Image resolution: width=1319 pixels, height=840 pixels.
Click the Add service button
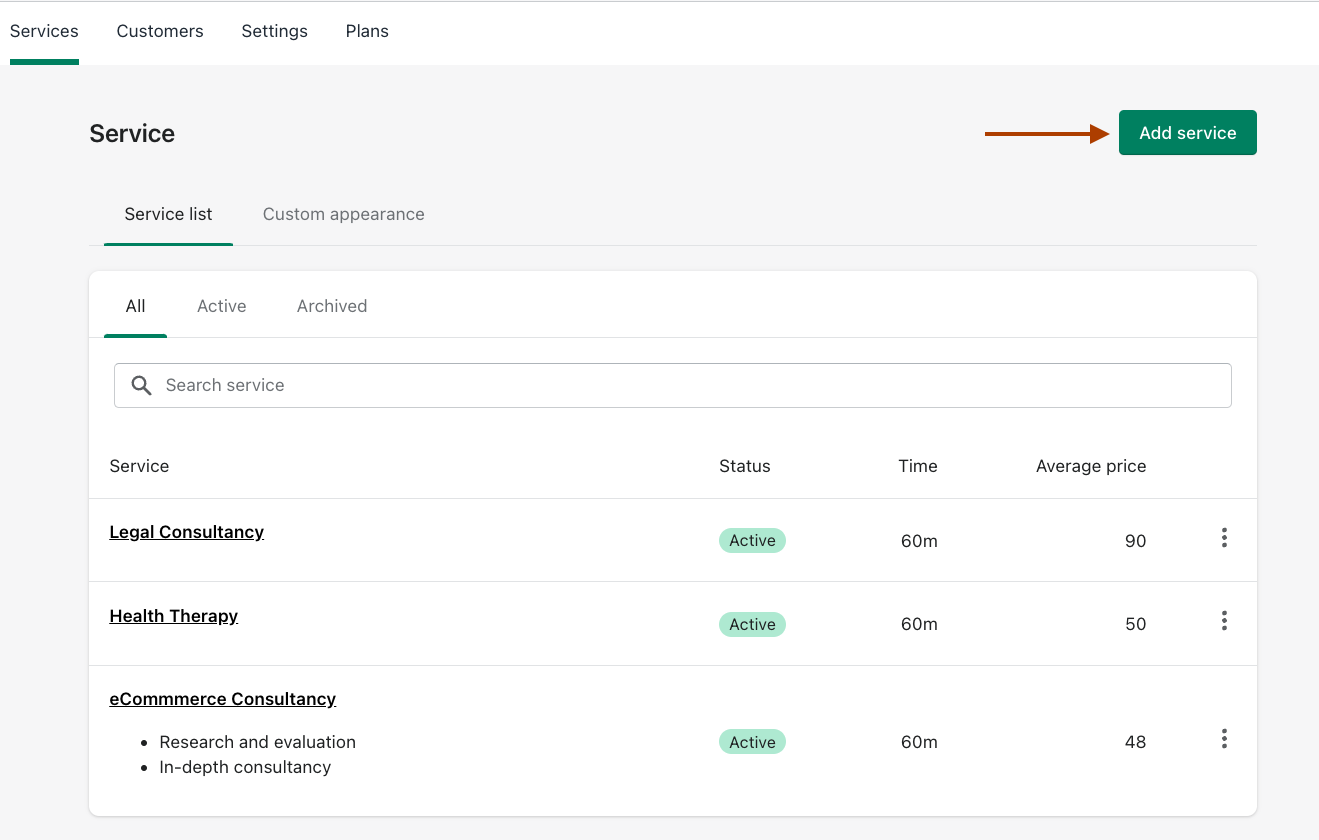click(x=1187, y=133)
